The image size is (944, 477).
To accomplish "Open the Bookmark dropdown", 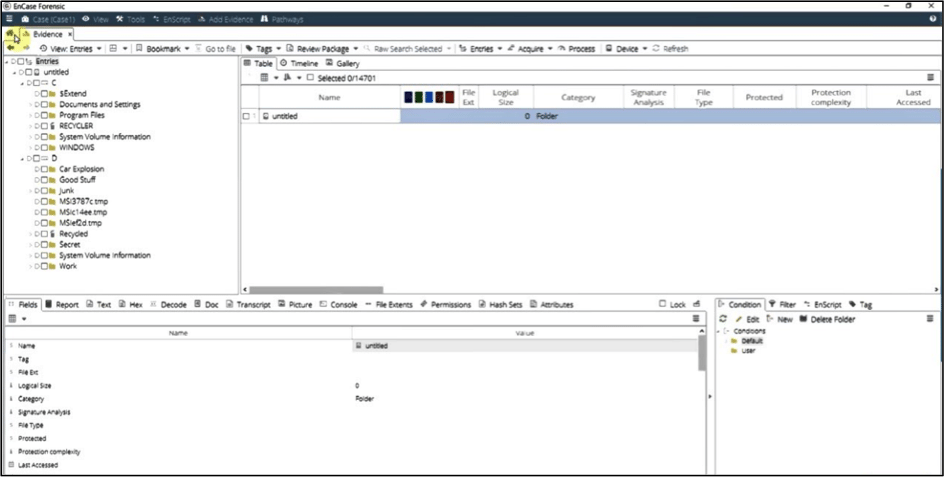I will point(163,48).
